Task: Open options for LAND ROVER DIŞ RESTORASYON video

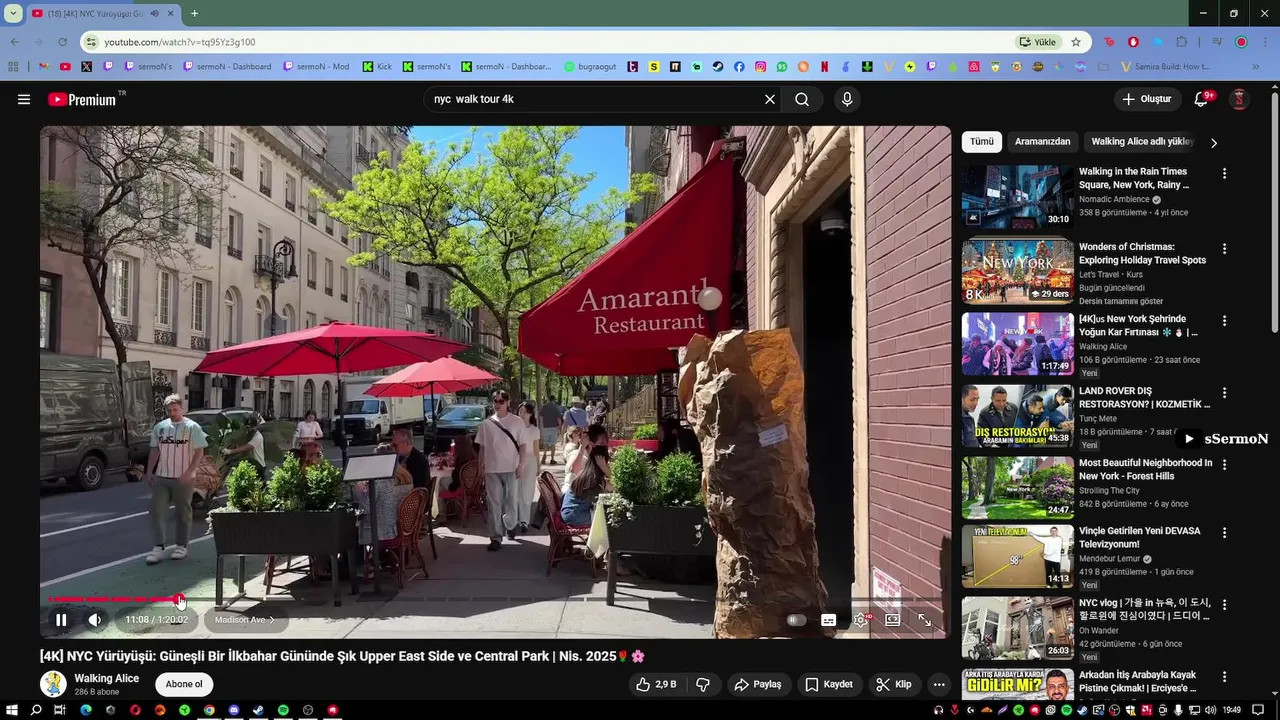Action: [x=1224, y=392]
